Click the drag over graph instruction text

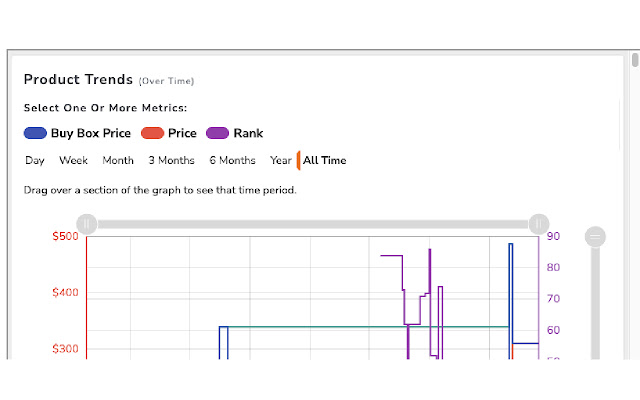tap(160, 190)
